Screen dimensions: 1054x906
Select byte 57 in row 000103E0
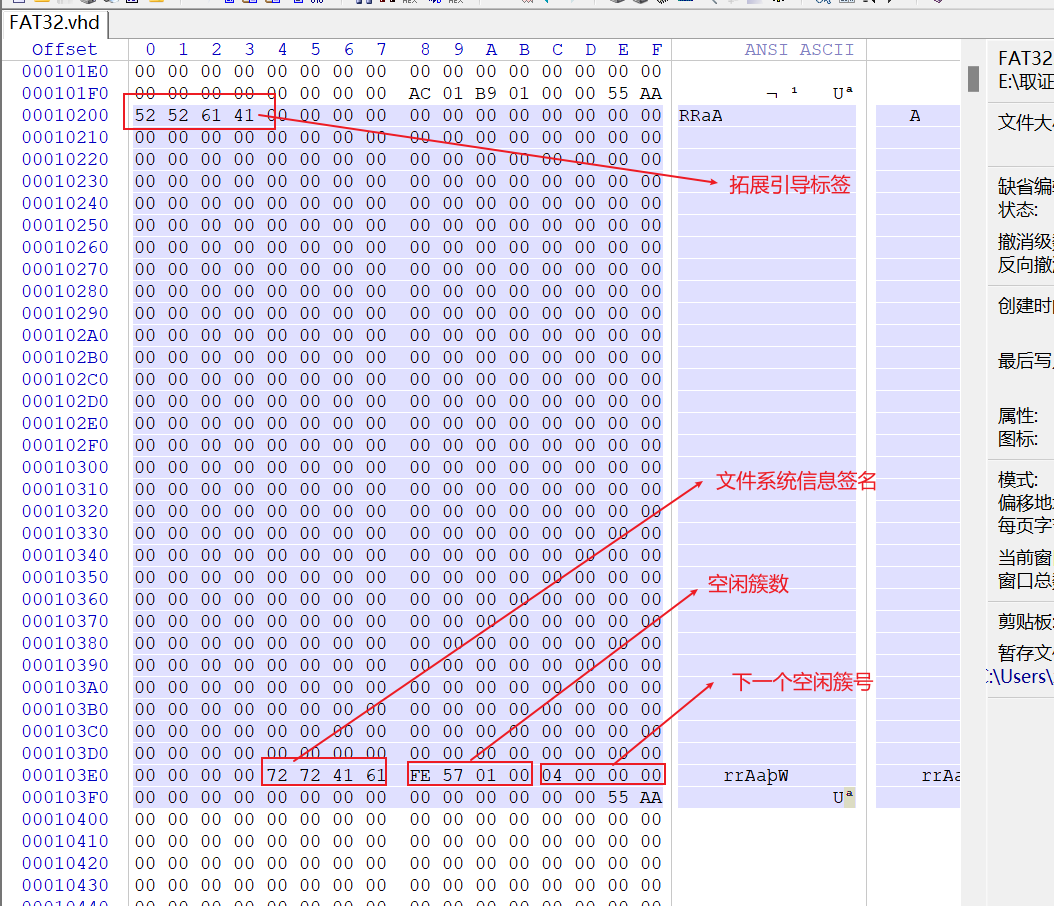pyautogui.click(x=453, y=776)
